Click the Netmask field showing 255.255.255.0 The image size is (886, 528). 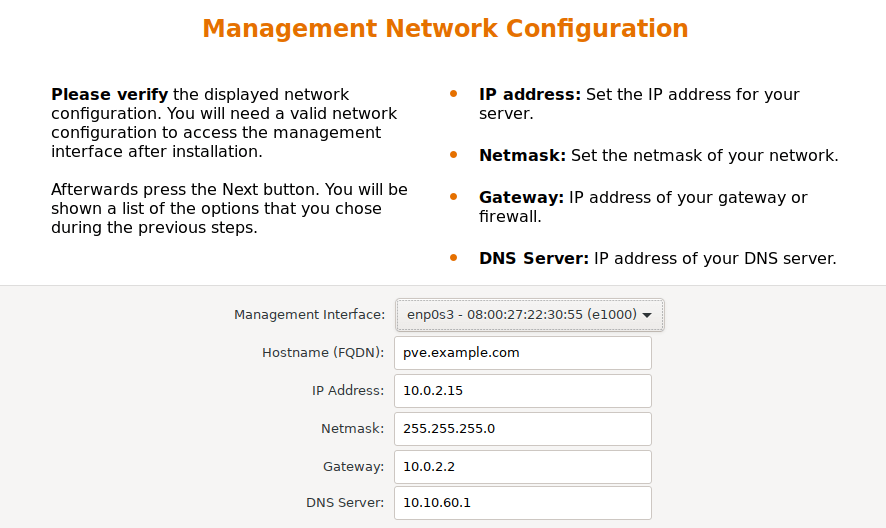[524, 429]
